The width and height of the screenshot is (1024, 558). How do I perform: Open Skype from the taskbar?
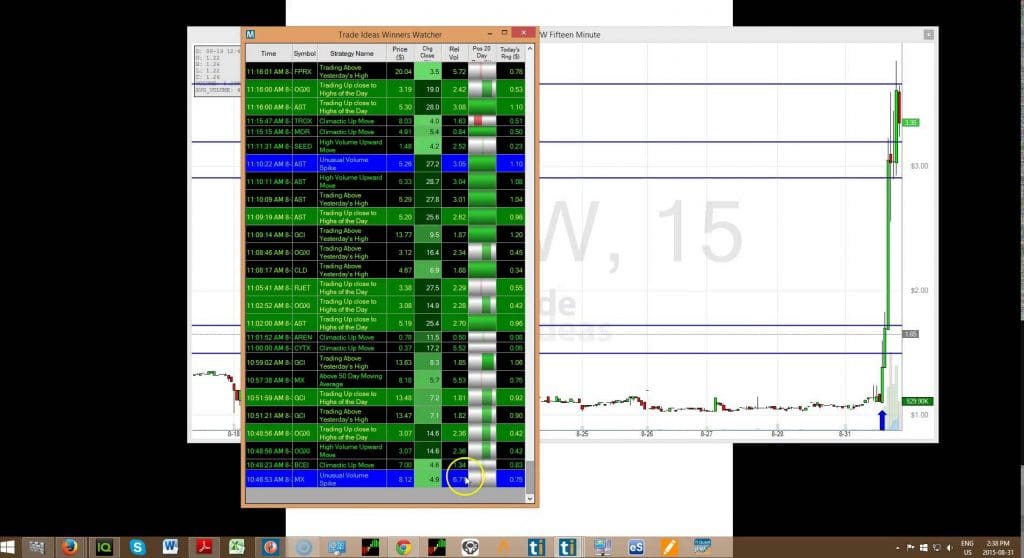(137, 547)
